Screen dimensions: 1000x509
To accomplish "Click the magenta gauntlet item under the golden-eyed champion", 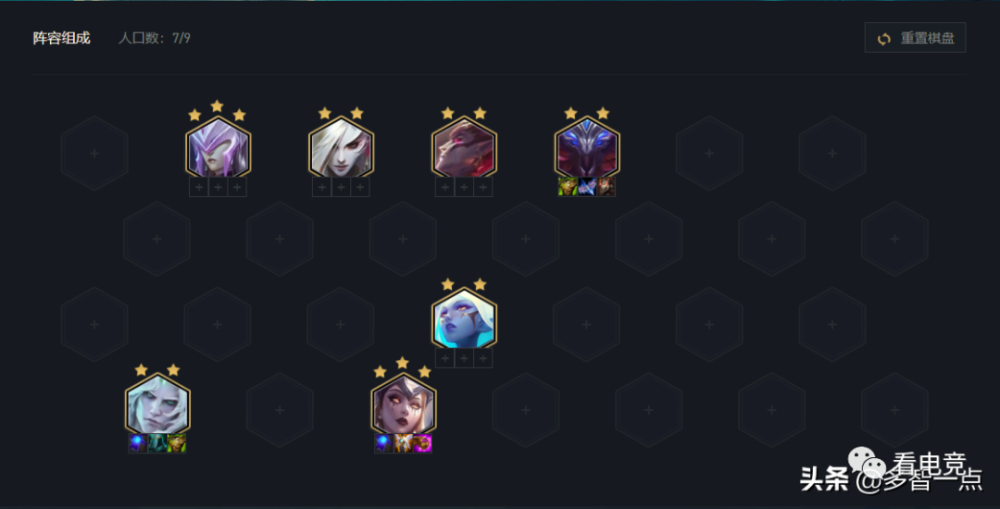I will pyautogui.click(x=423, y=443).
